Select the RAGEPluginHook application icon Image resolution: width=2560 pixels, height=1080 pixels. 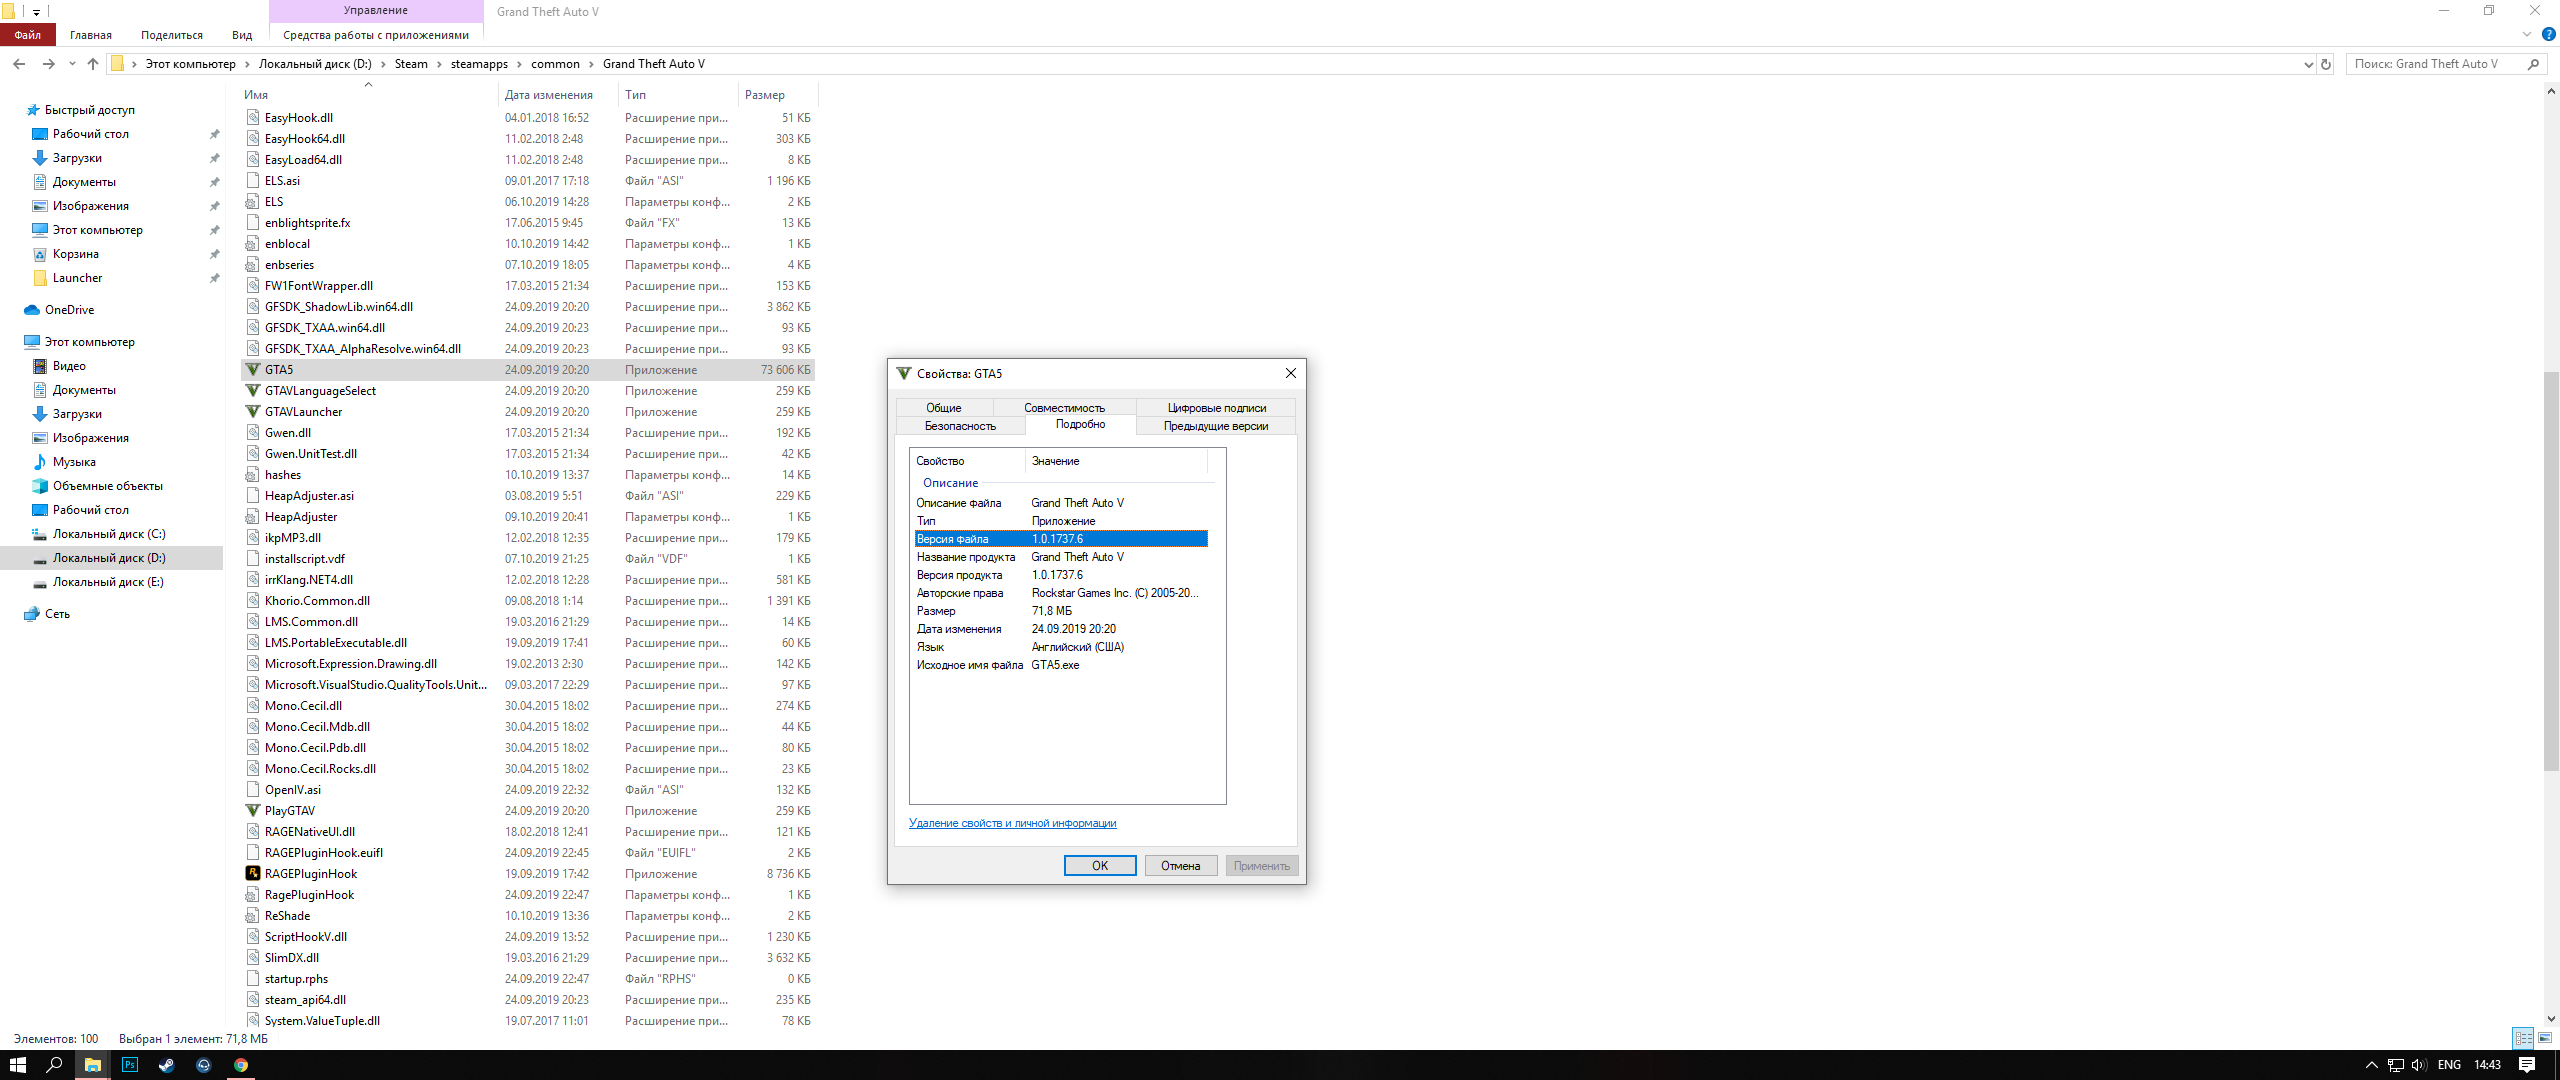253,873
